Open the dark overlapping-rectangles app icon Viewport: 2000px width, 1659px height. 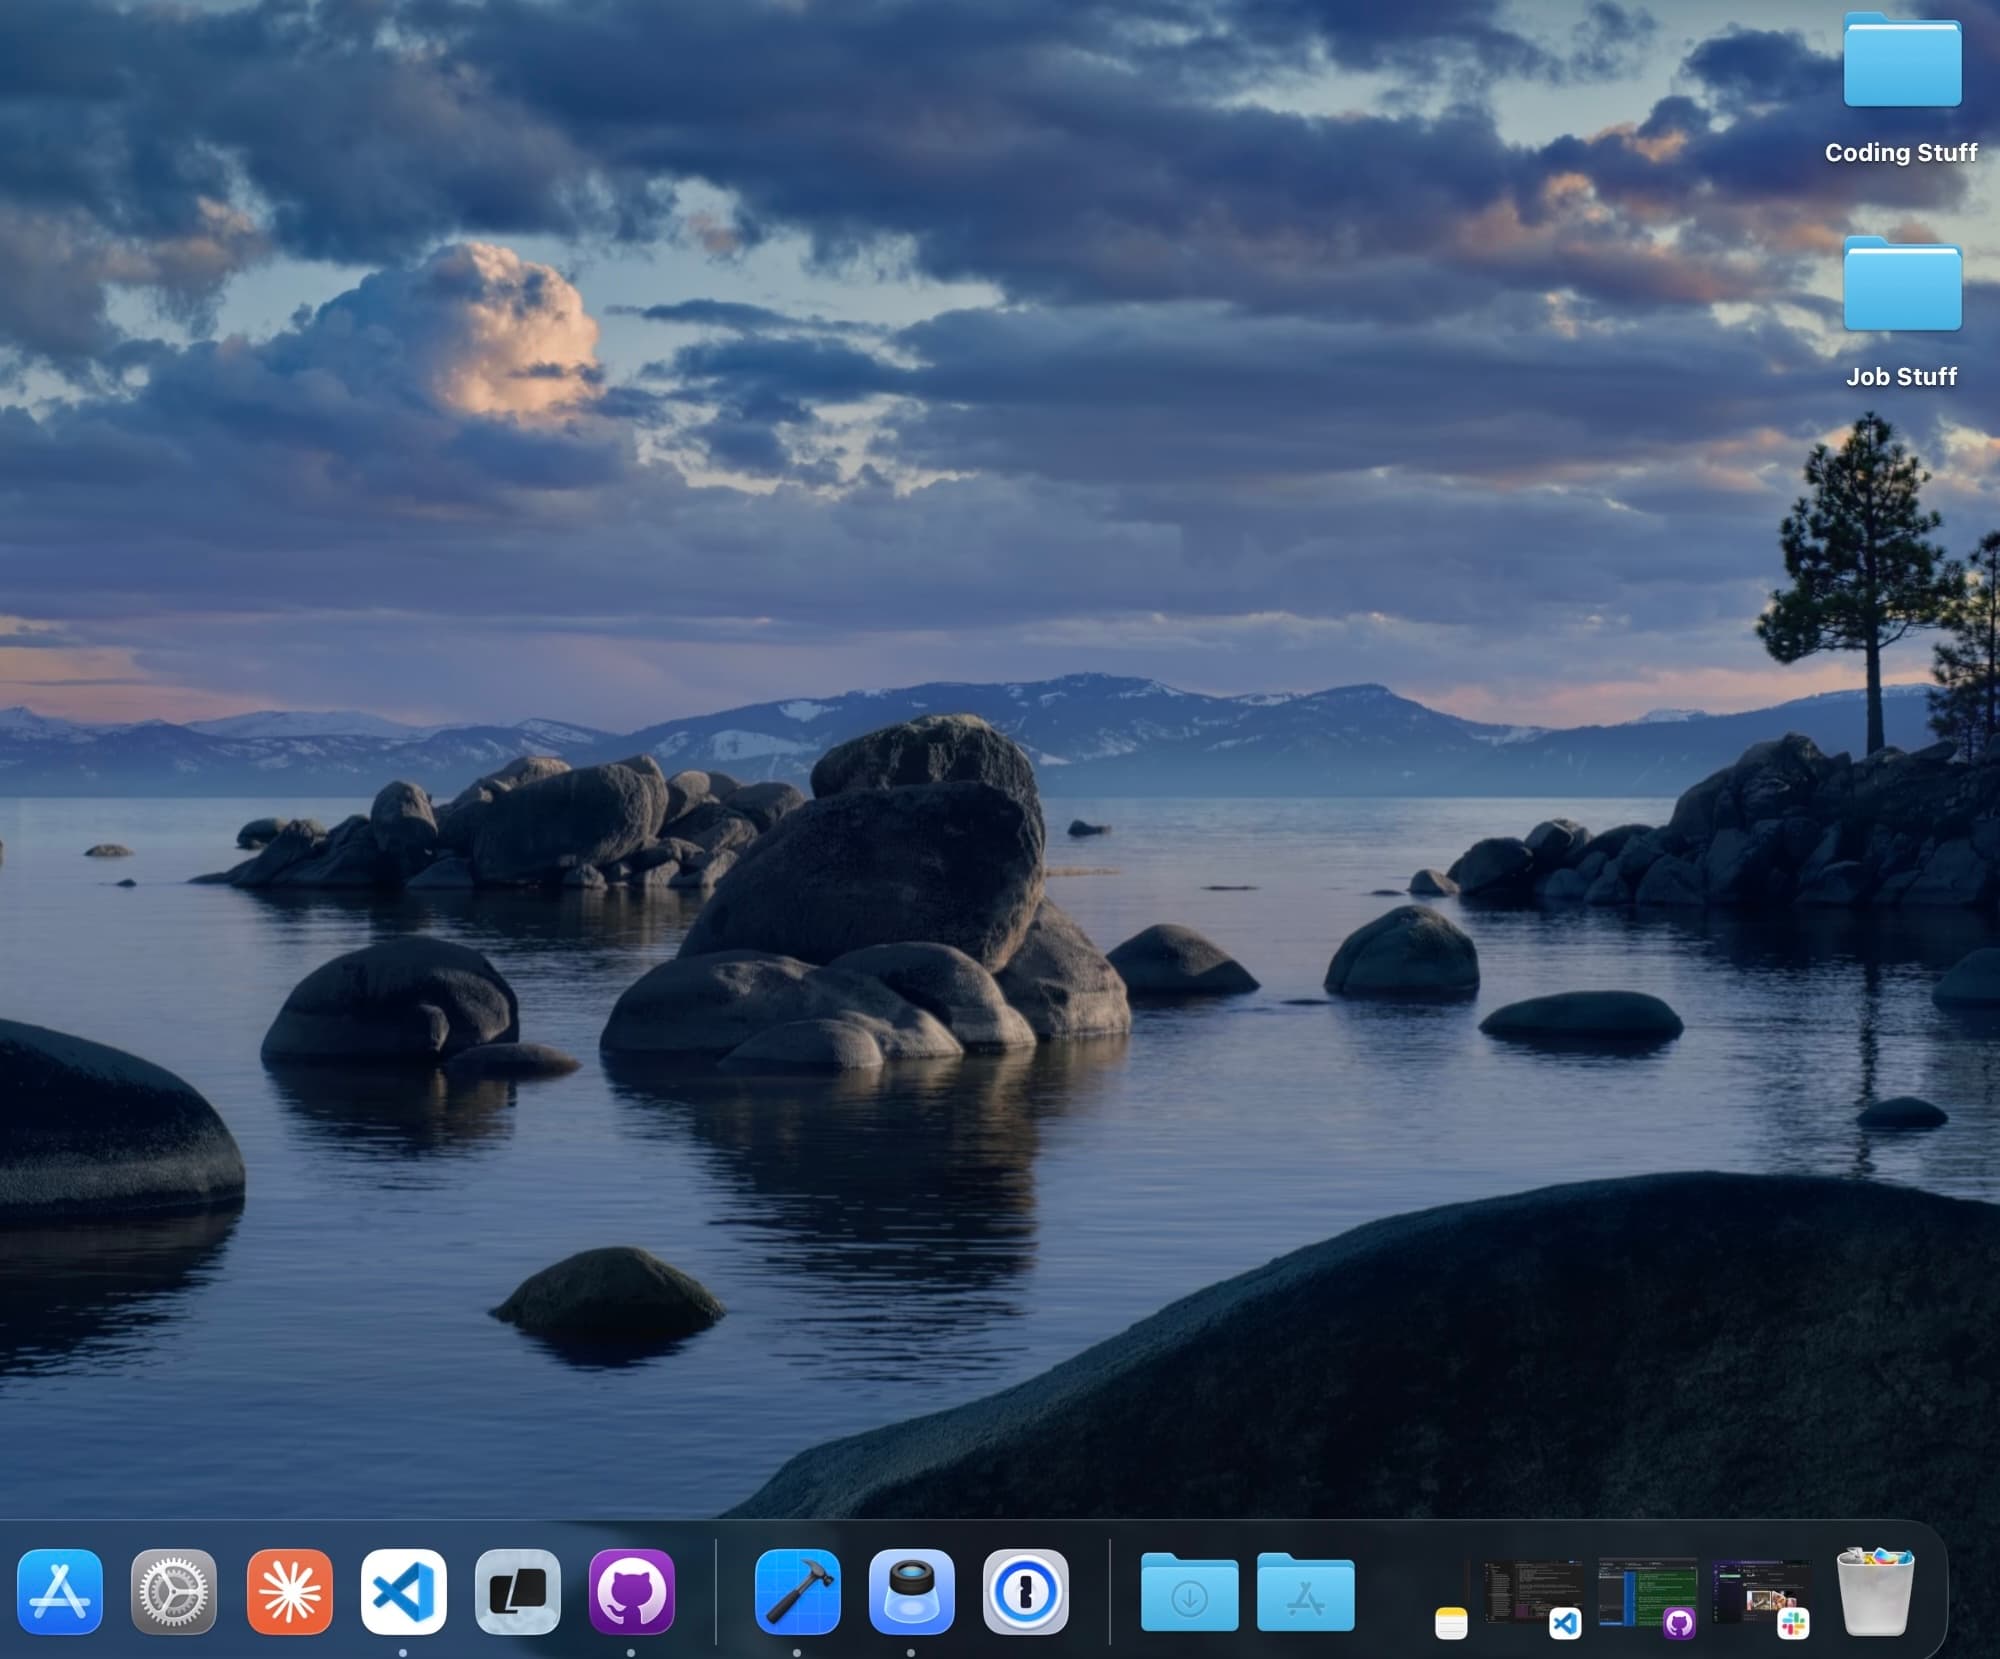pos(517,1592)
